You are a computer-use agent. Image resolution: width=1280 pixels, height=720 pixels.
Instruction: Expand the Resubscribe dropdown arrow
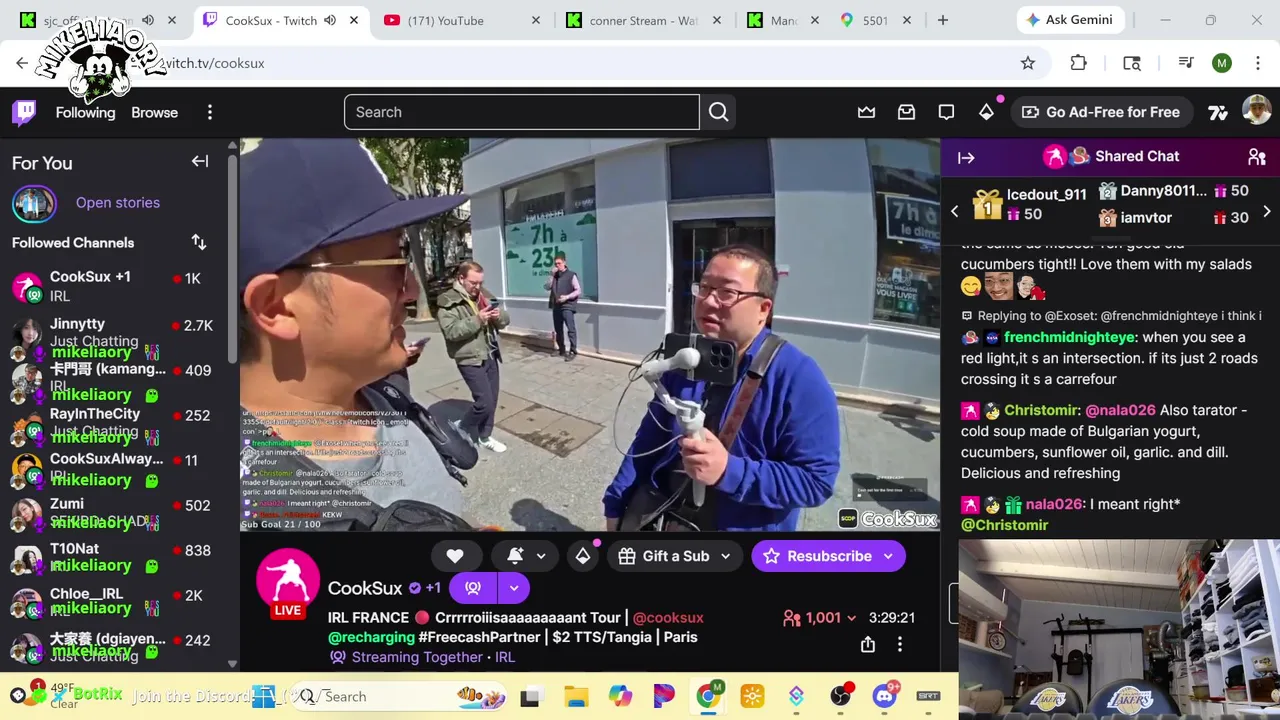888,556
